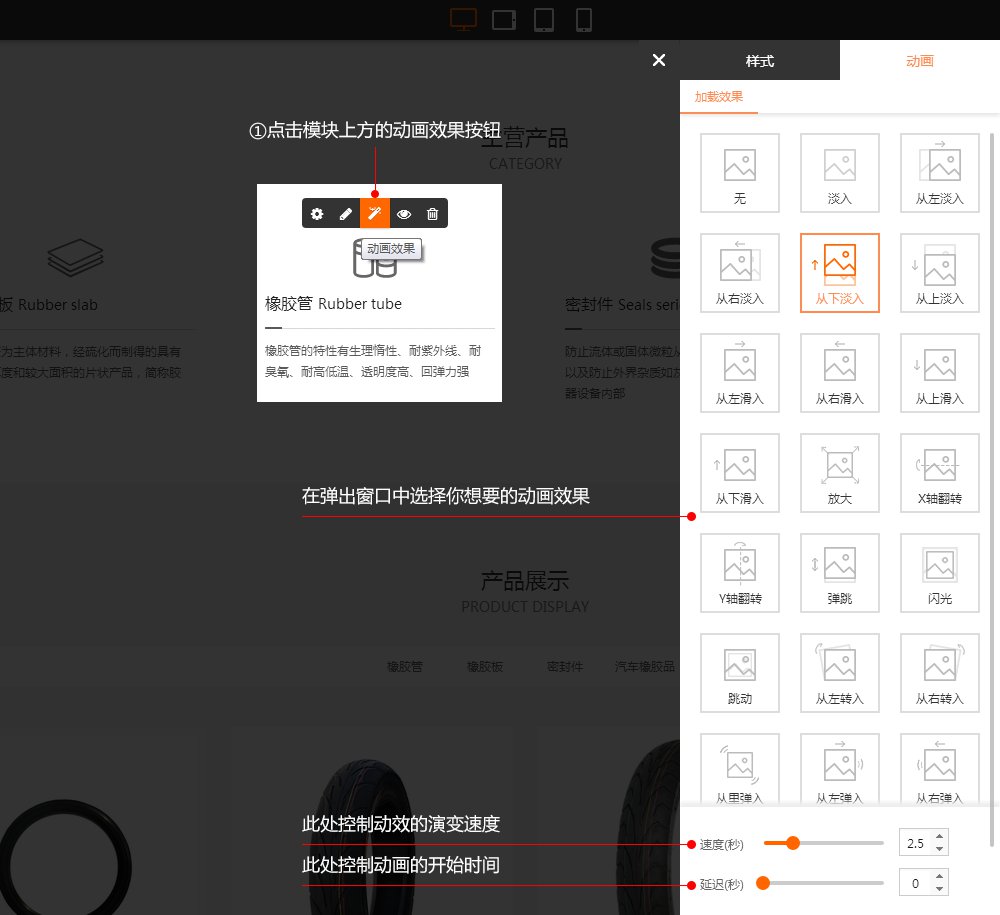Increase speed value with up stepper arrow
Screen dimensions: 1000x915
coord(939,836)
